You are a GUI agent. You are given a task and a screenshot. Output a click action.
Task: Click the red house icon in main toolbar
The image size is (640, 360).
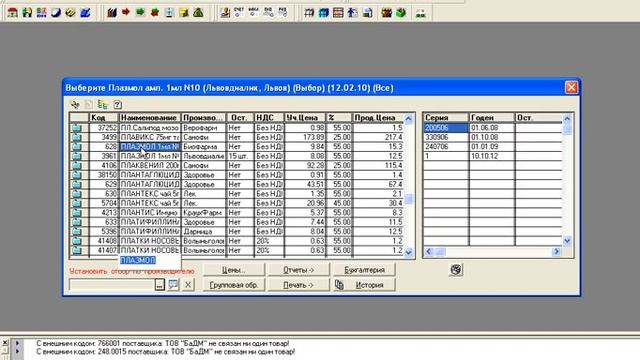pyautogui.click(x=13, y=13)
